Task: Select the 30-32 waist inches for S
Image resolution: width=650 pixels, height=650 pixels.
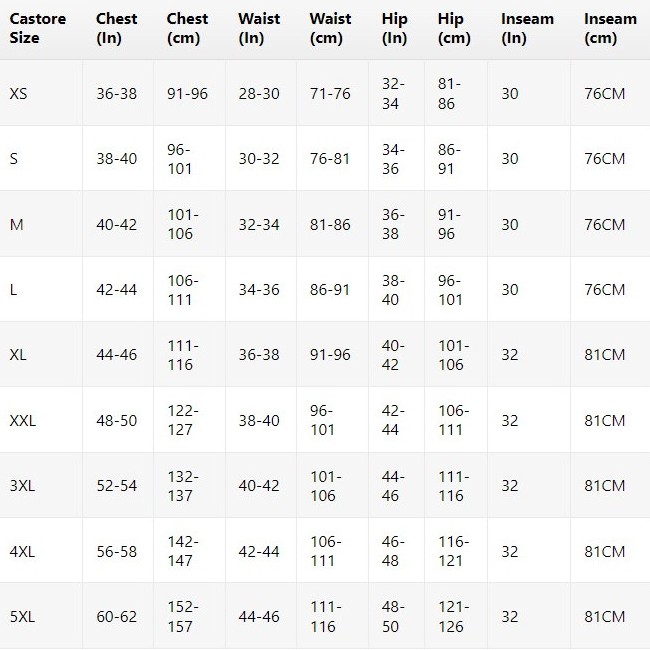Action: coord(259,159)
